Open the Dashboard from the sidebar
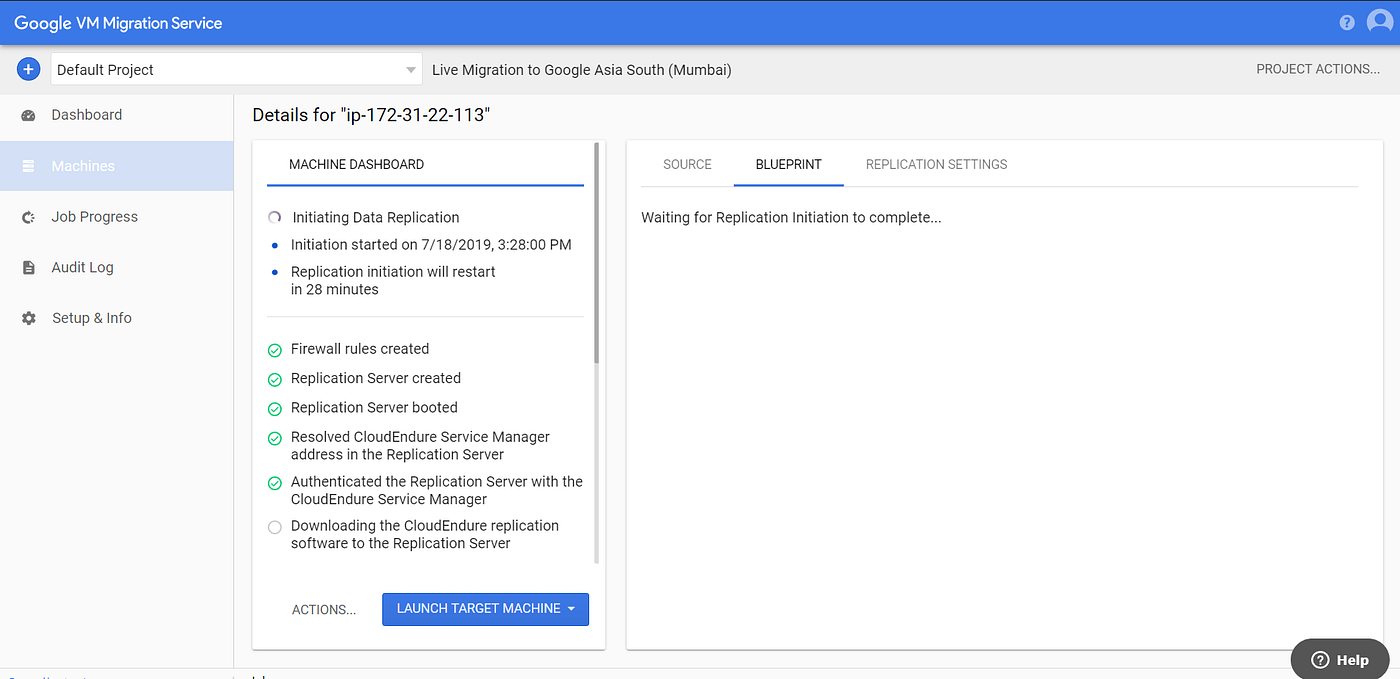1400x679 pixels. pos(86,114)
